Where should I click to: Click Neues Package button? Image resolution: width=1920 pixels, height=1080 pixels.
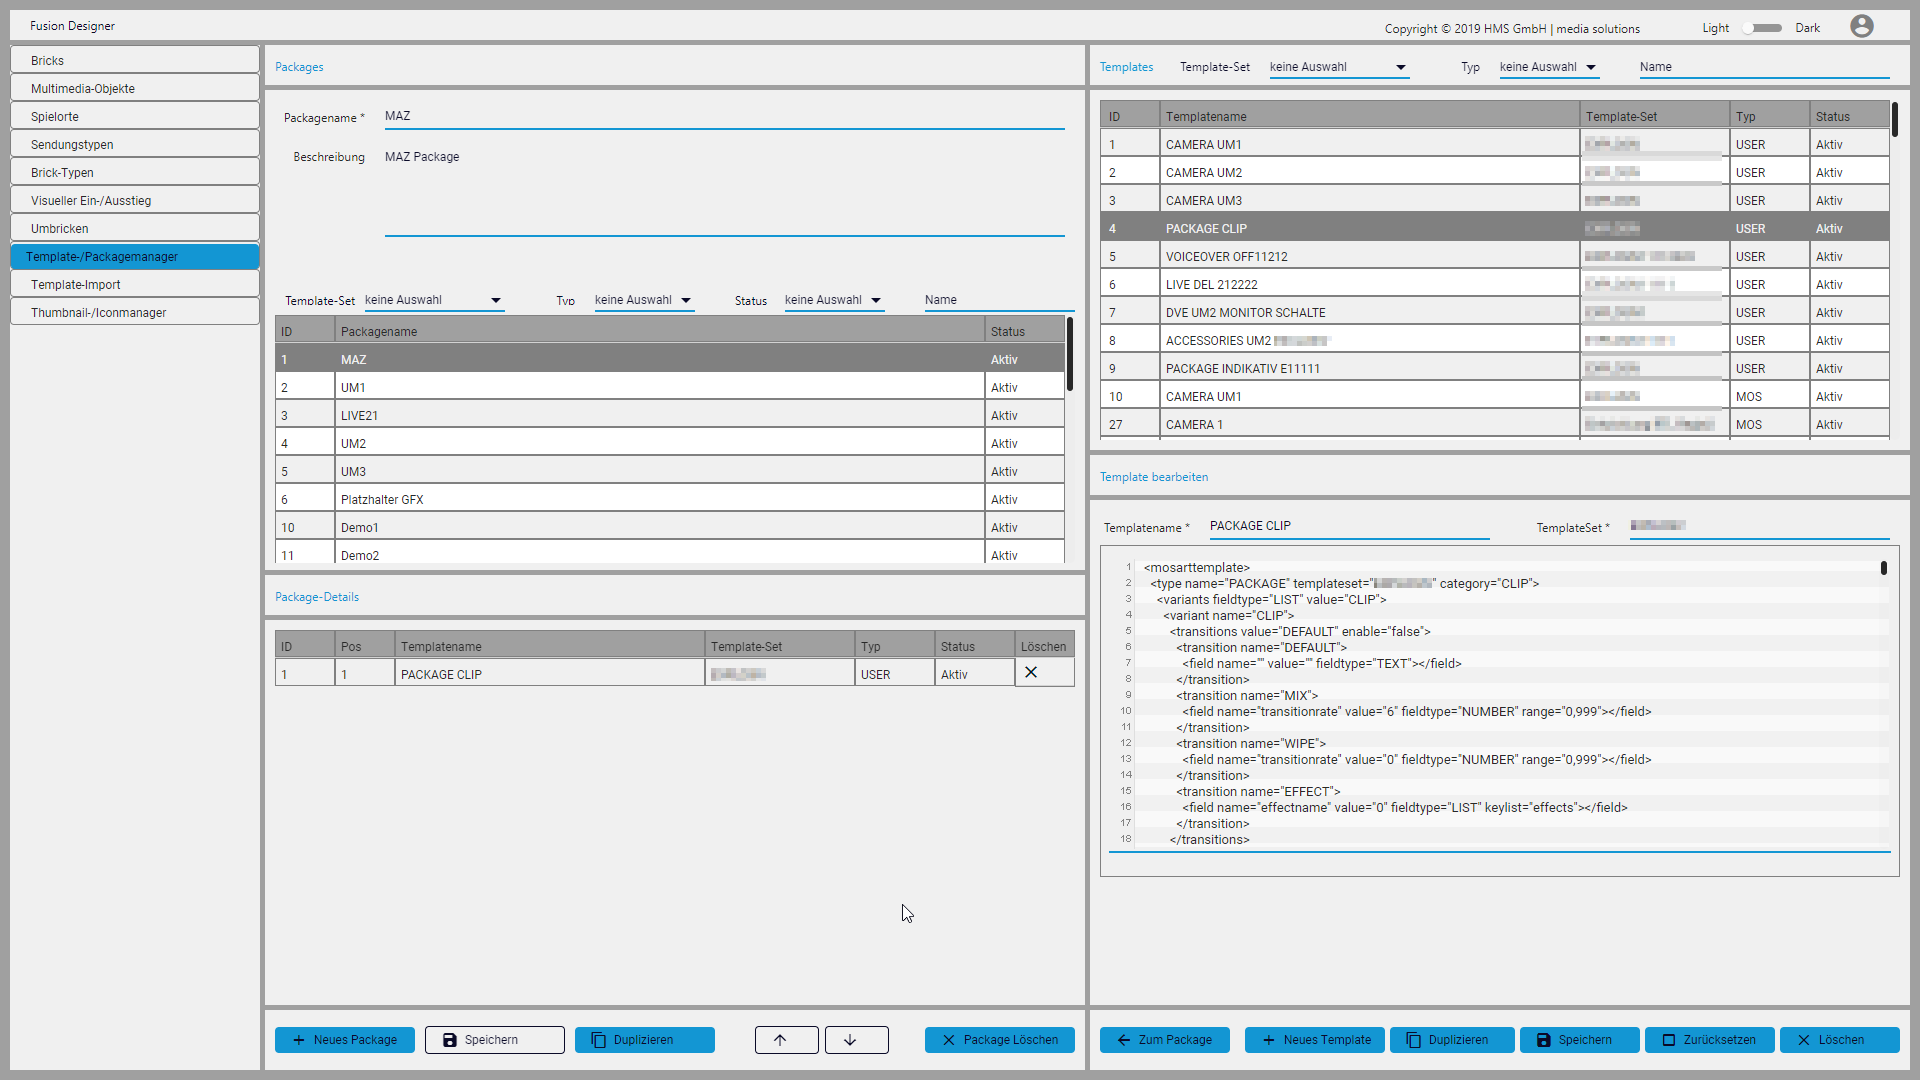tap(344, 1040)
